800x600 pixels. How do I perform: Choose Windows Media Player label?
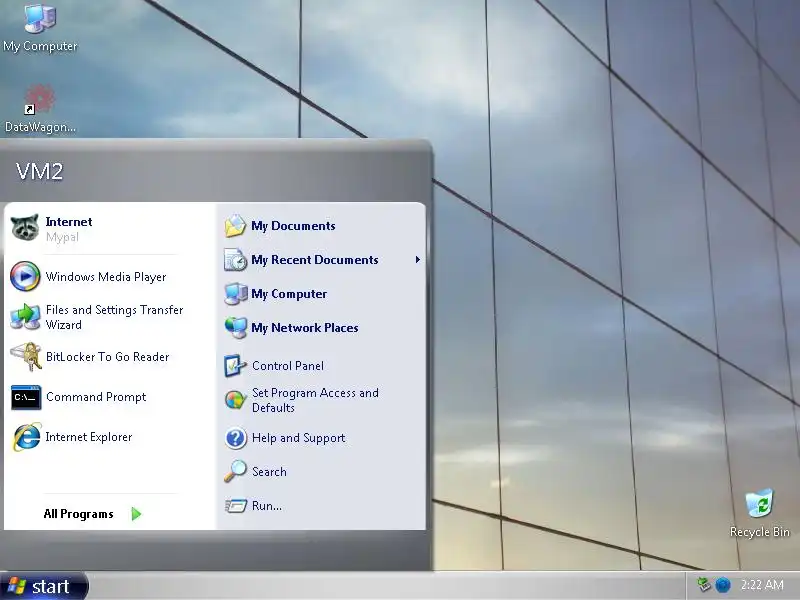pos(106,277)
